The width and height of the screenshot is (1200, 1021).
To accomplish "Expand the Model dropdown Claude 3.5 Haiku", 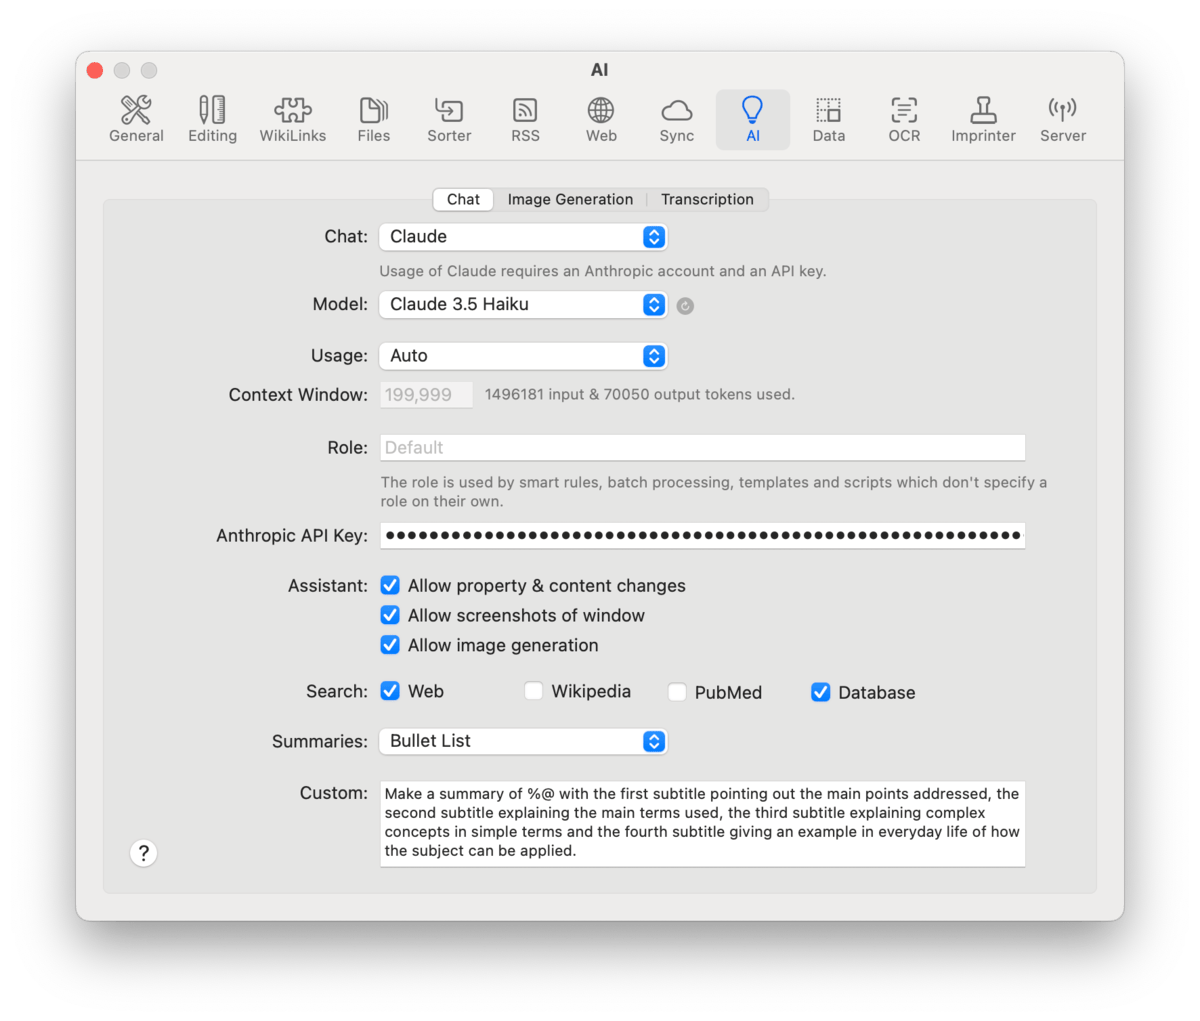I will (522, 305).
